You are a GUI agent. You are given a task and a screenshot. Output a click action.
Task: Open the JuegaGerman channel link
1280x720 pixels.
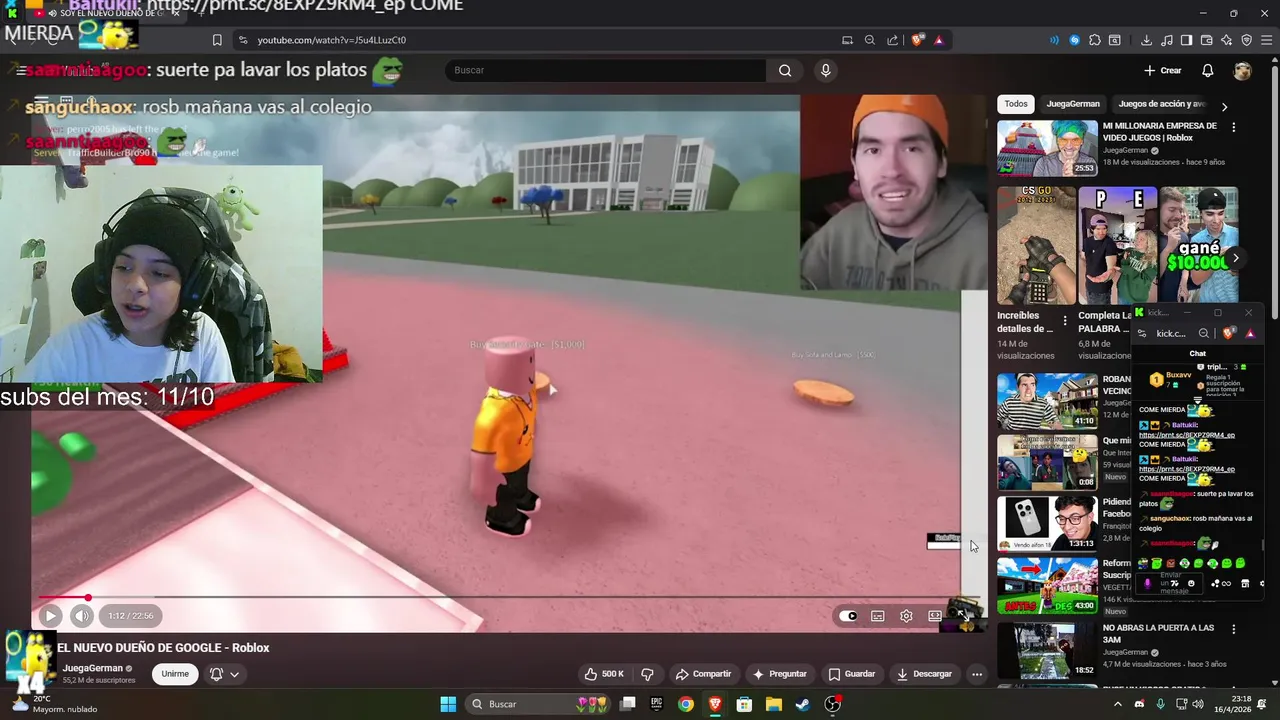tap(93, 668)
